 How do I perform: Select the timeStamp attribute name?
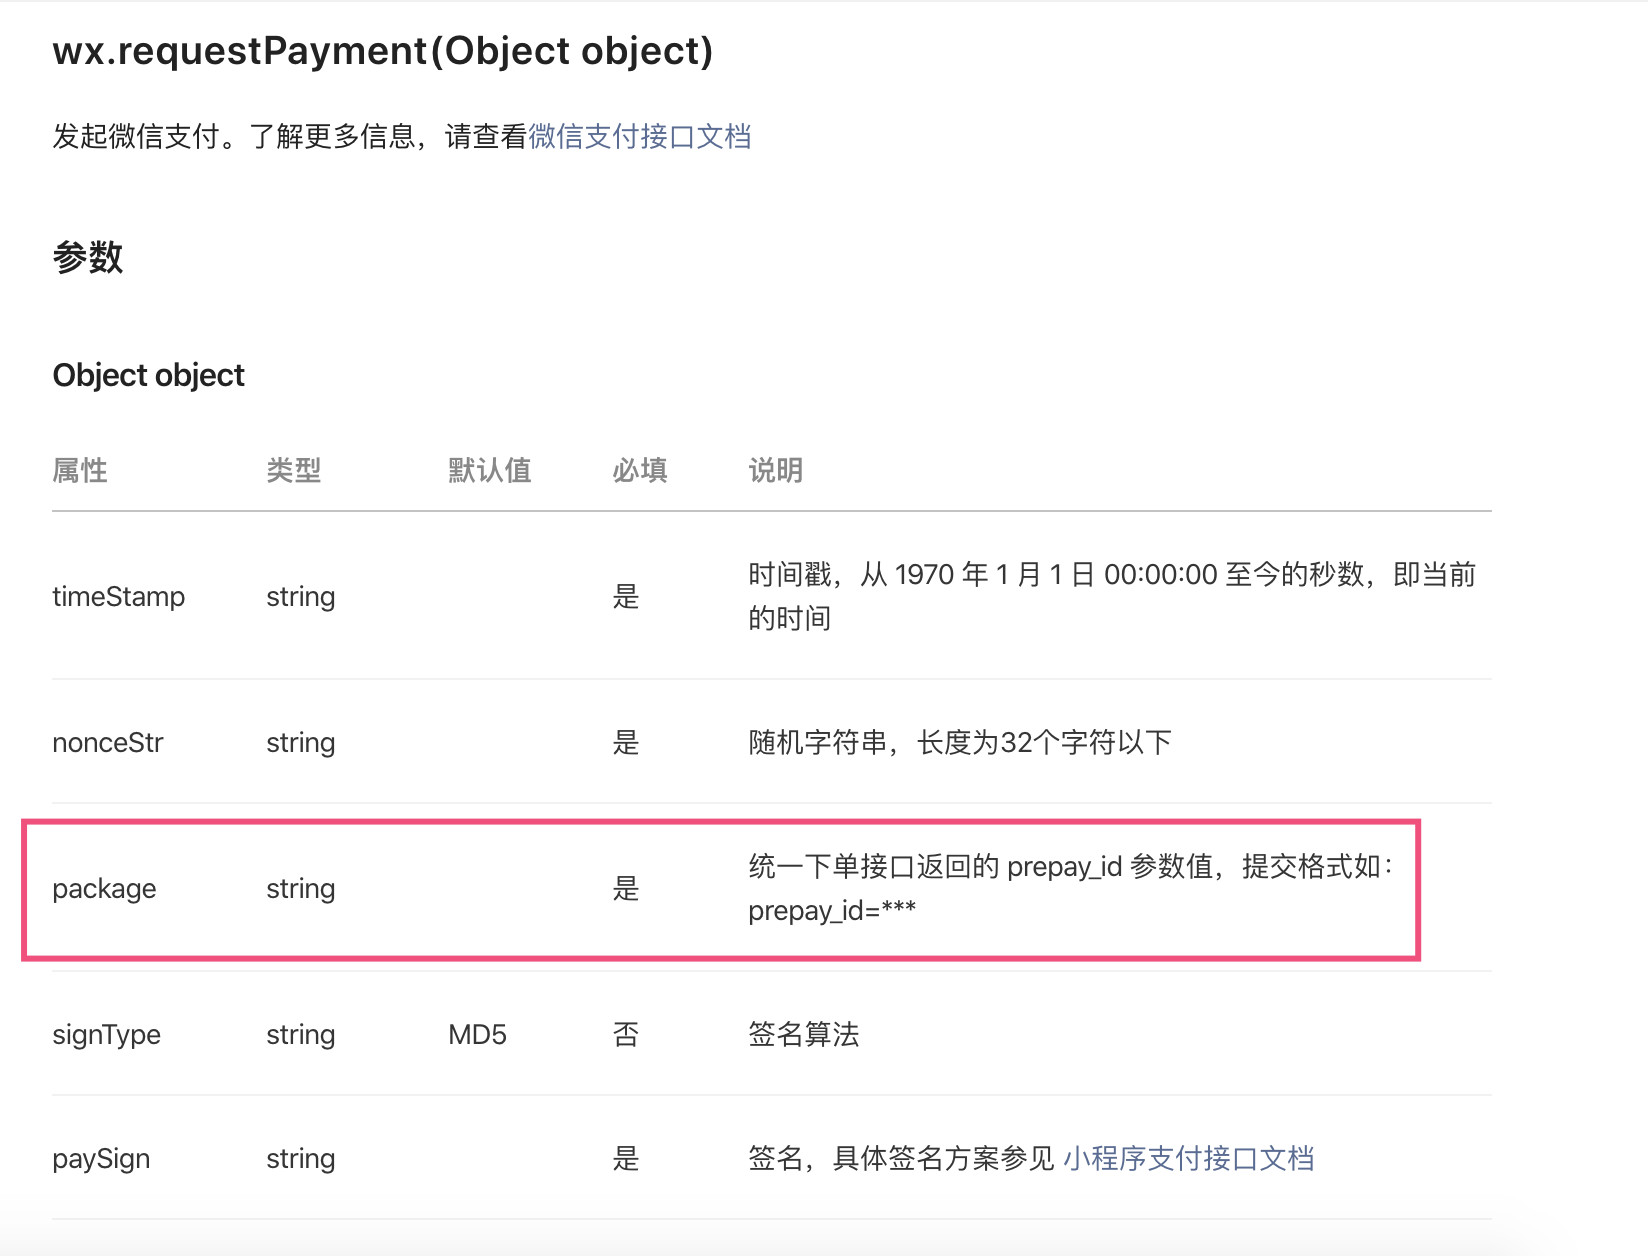(119, 596)
